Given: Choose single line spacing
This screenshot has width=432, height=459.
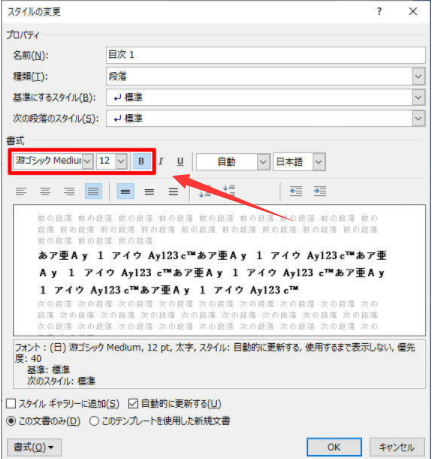Looking at the screenshot, I should coord(125,191).
